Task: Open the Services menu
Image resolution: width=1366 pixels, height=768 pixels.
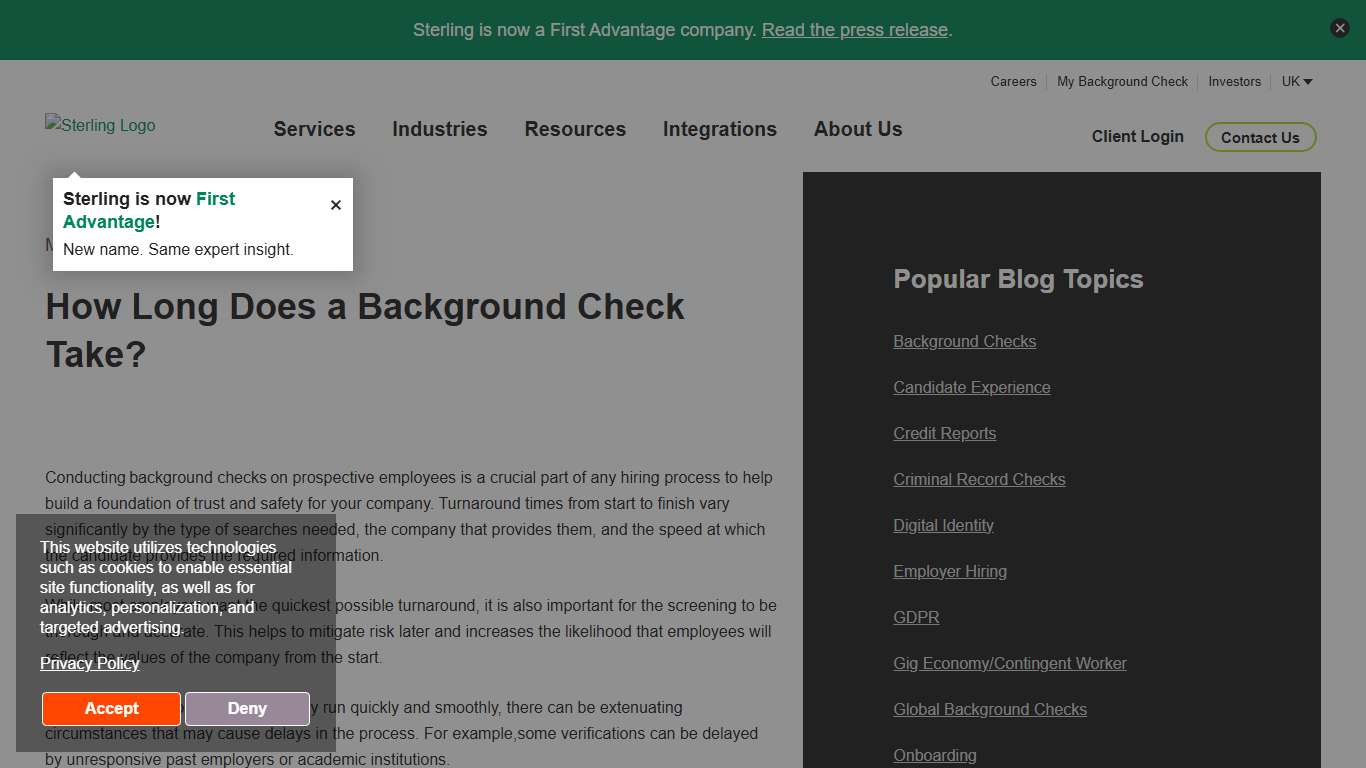Action: tap(314, 129)
